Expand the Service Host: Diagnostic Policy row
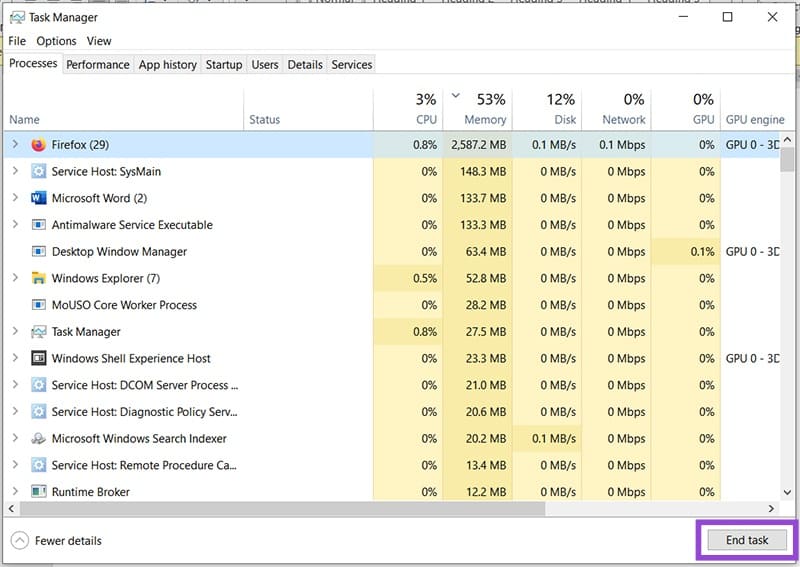 [x=15, y=412]
